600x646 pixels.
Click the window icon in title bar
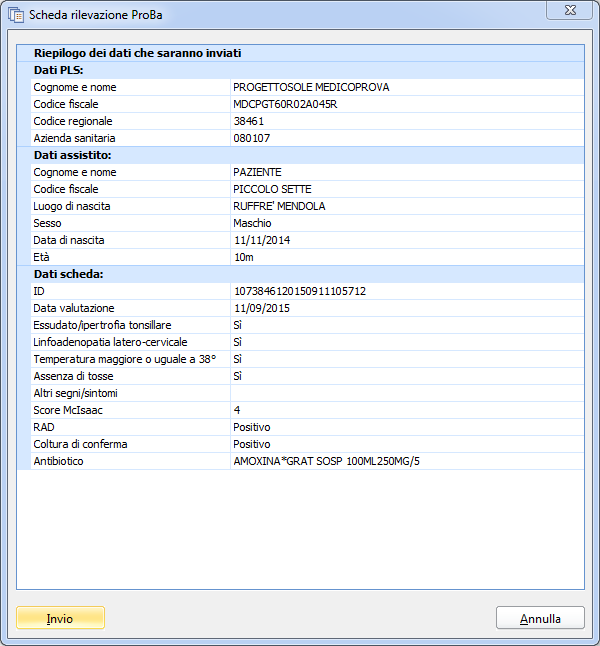16,15
